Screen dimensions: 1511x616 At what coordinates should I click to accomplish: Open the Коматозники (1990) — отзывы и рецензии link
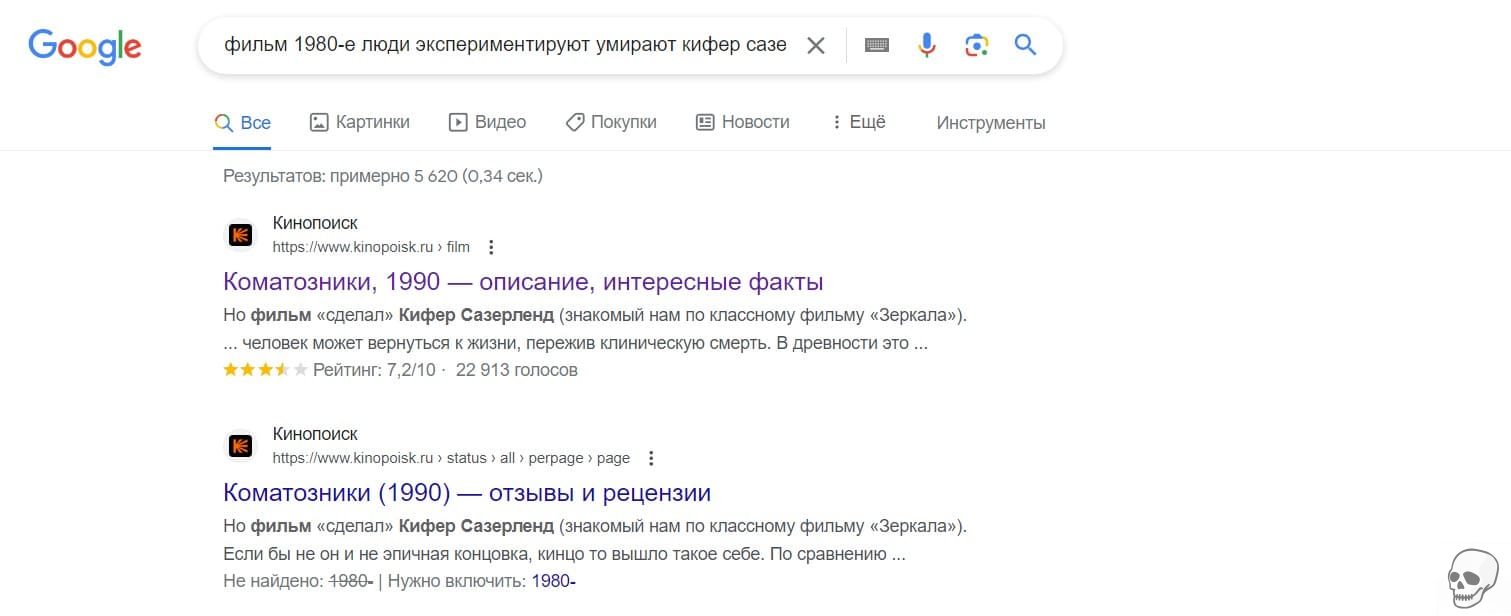(467, 492)
